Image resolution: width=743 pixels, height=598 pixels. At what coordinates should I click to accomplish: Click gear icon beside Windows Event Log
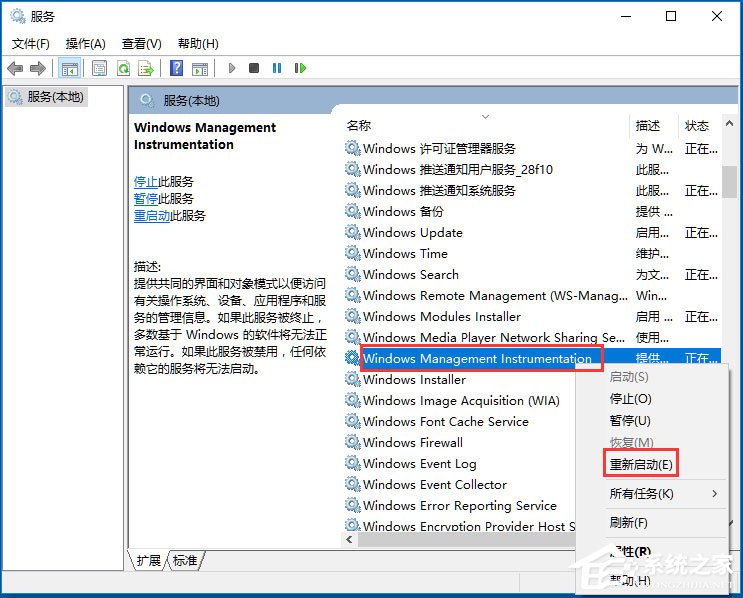point(353,462)
